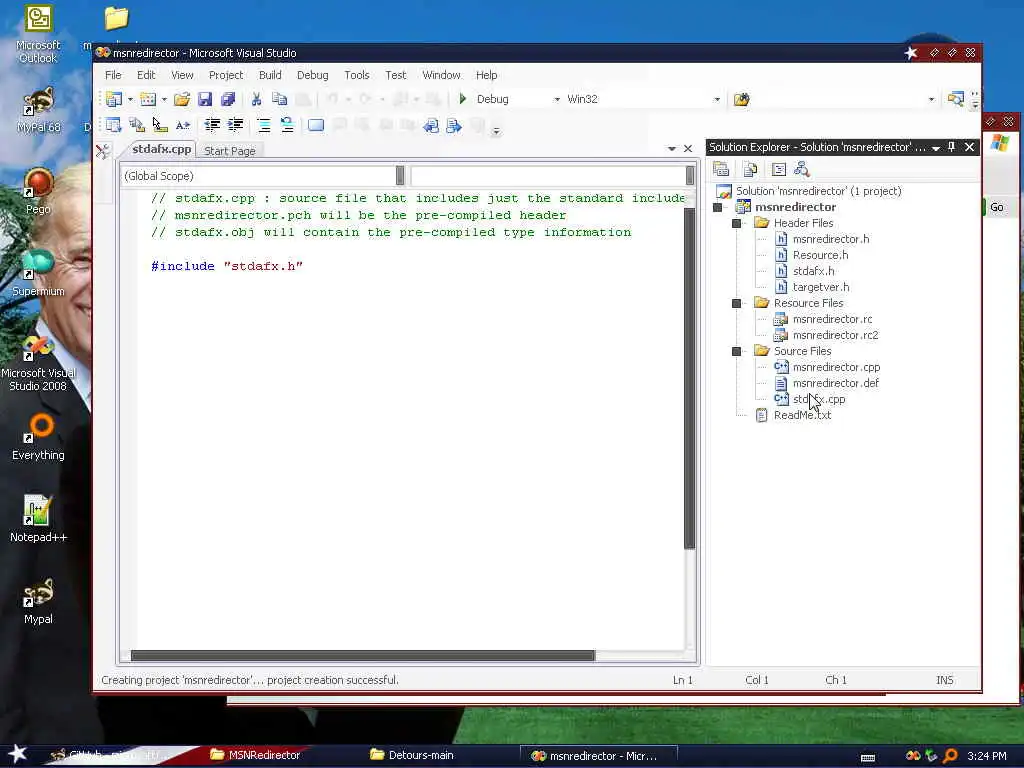Start debugging with the green play arrow
1024x768 pixels.
point(462,99)
